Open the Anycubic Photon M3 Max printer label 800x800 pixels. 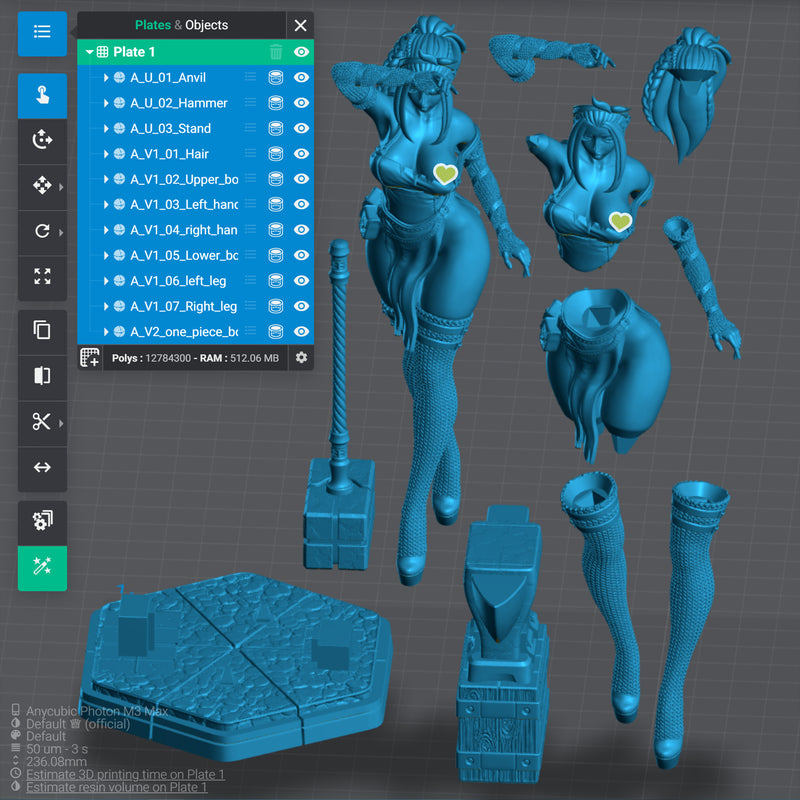[97, 711]
